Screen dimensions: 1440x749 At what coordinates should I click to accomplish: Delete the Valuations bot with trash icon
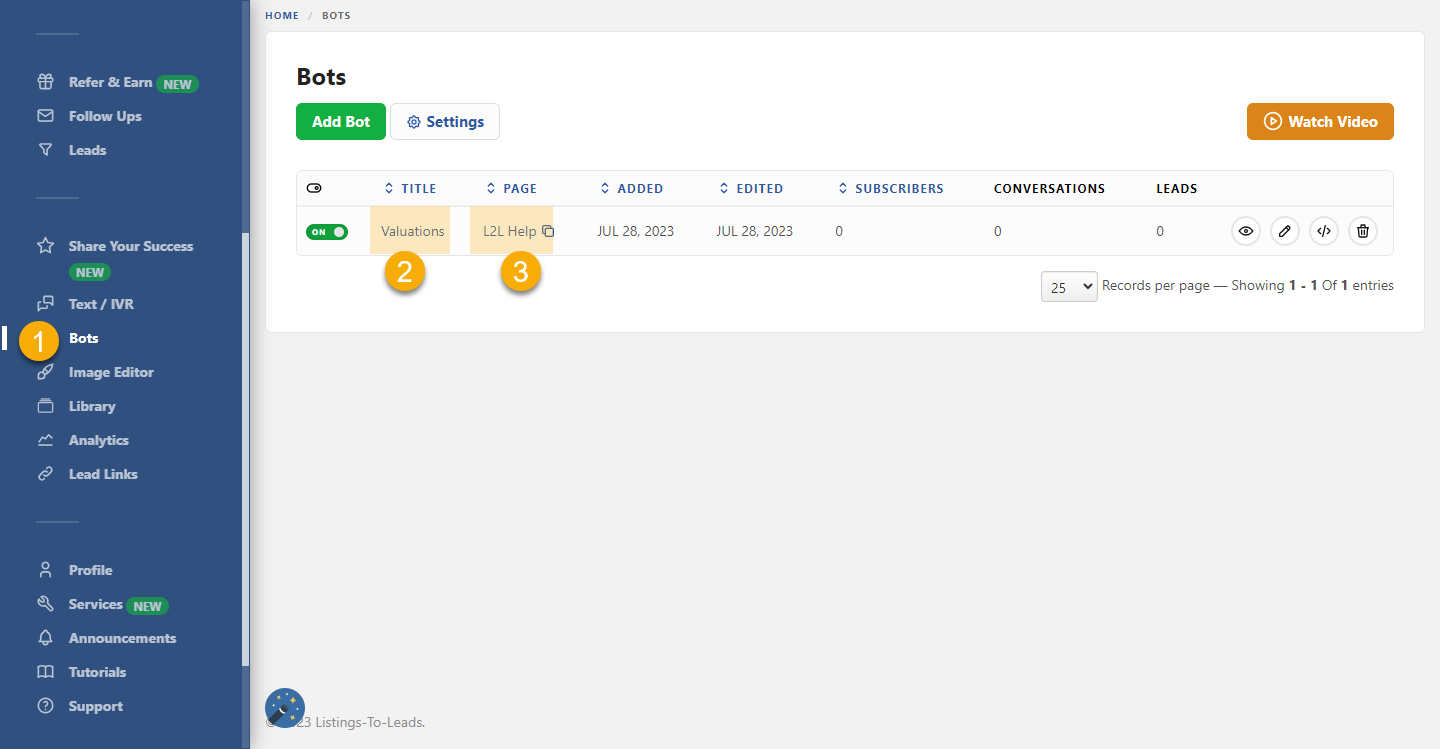pyautogui.click(x=1363, y=231)
